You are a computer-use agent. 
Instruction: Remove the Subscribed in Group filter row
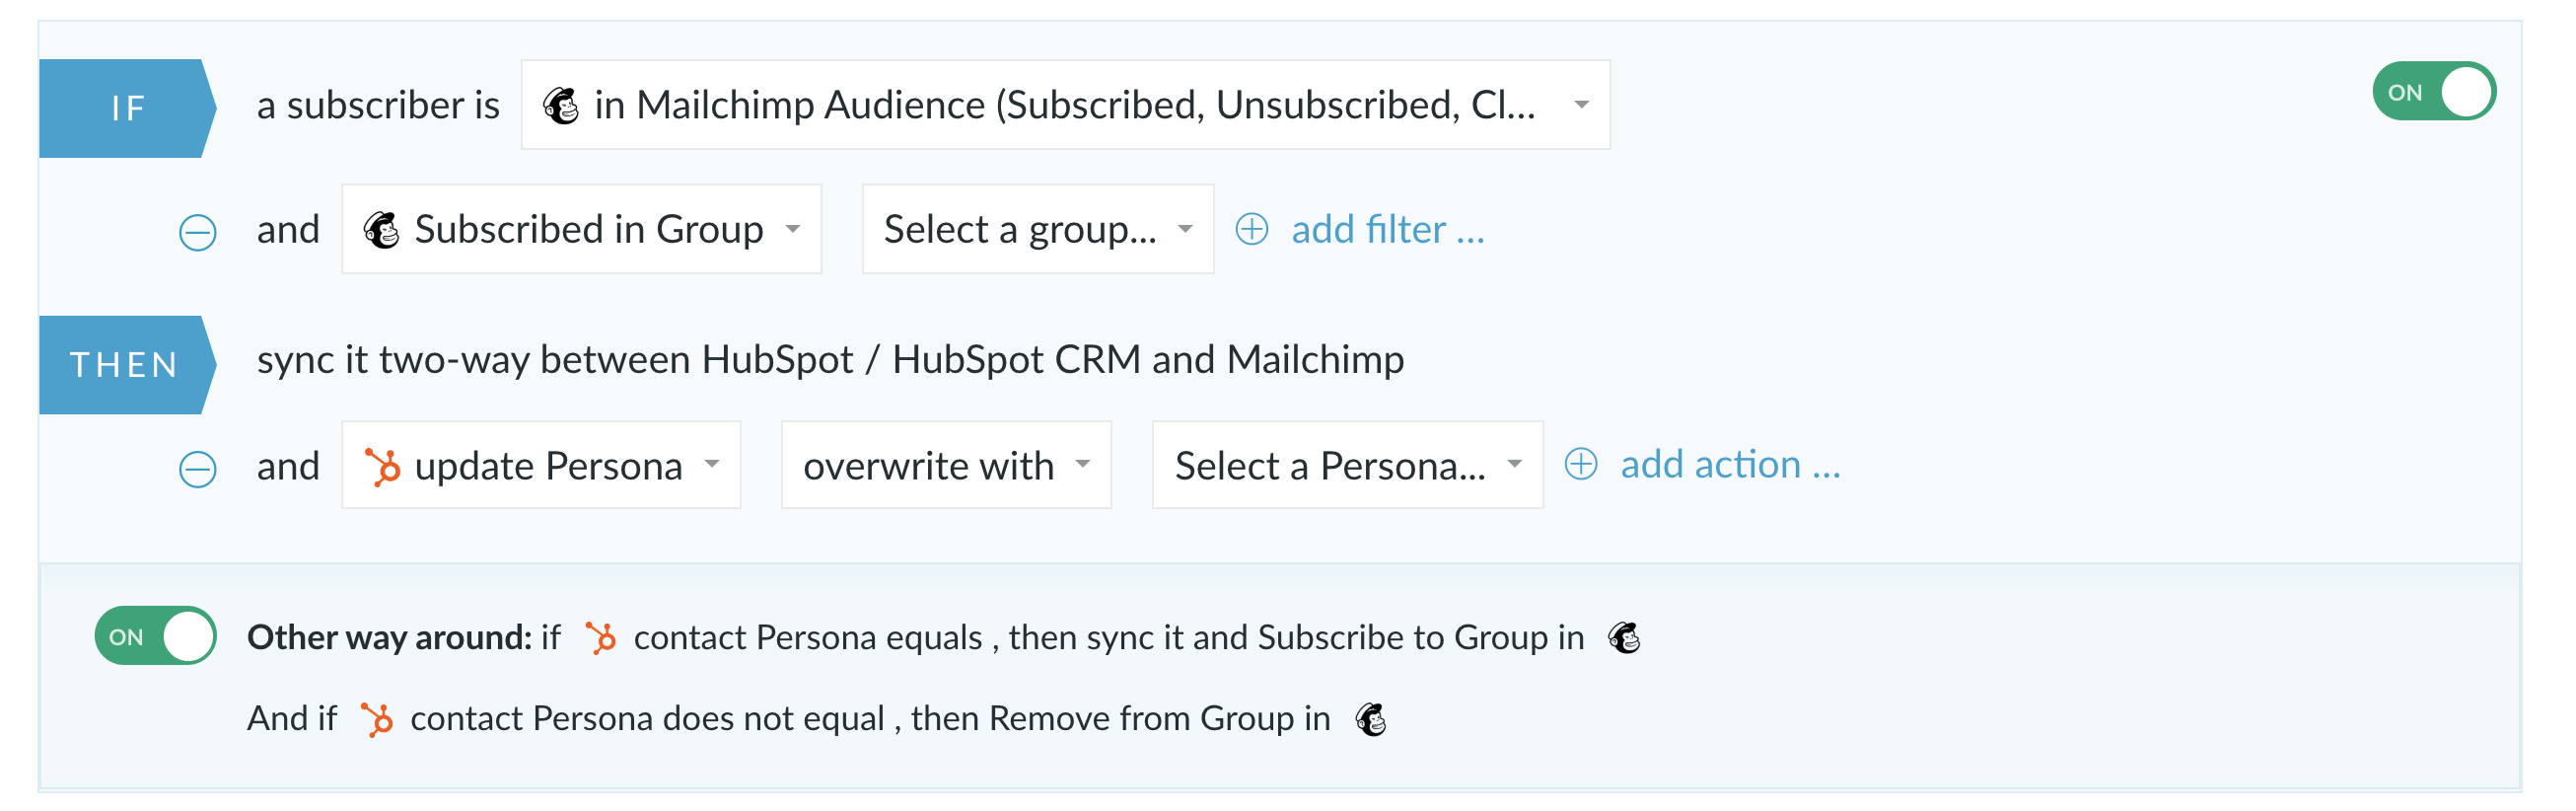[x=197, y=232]
